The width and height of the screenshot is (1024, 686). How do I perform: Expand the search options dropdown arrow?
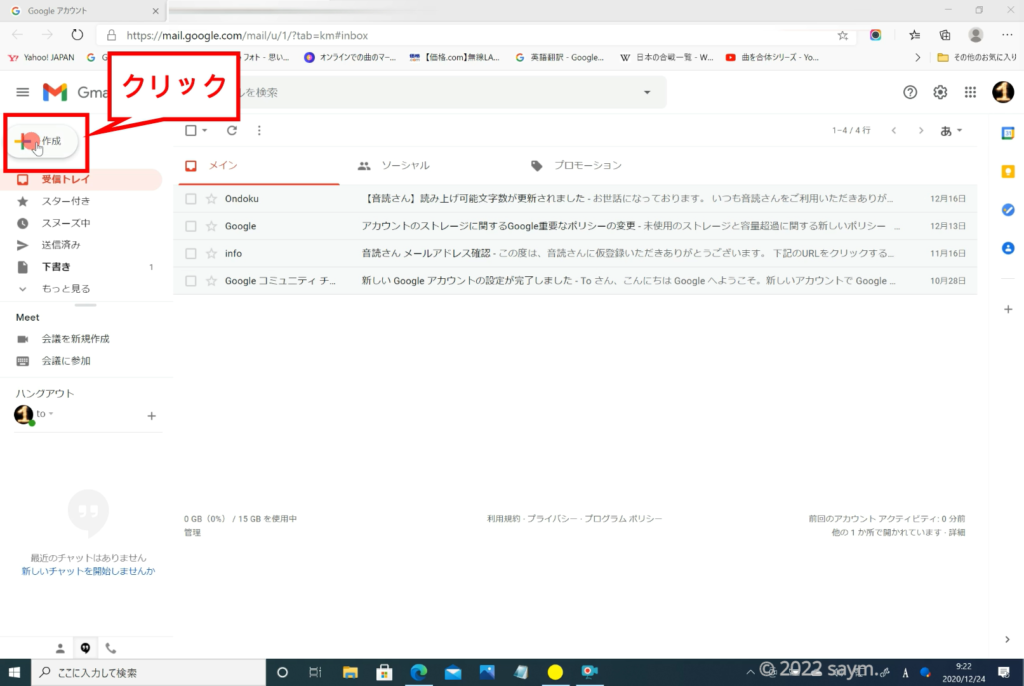(x=647, y=92)
